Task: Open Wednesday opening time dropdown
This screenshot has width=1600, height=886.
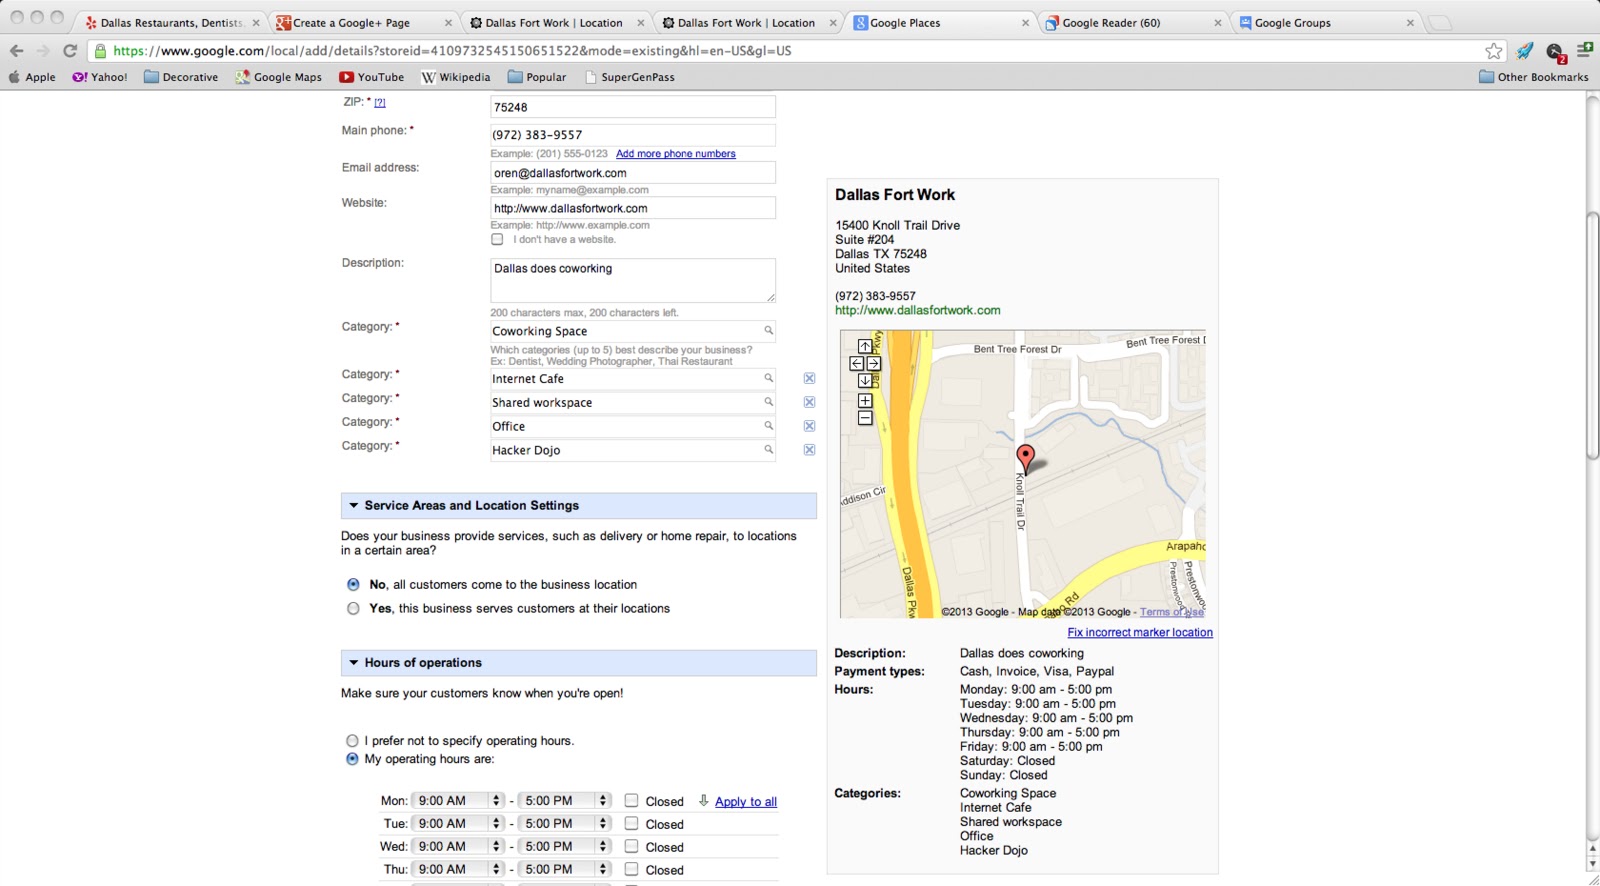Action: coord(458,847)
